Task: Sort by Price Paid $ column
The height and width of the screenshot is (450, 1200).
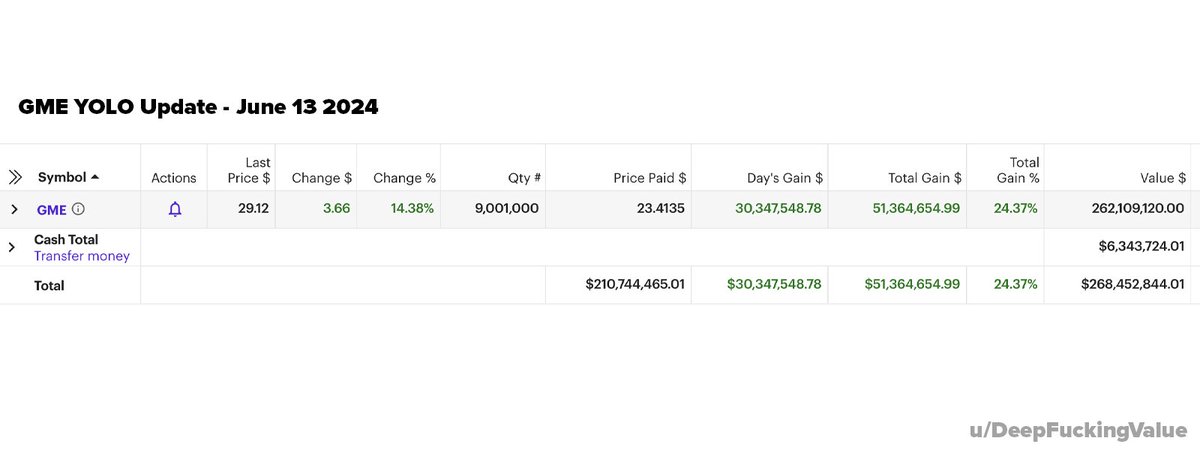Action: [650, 178]
